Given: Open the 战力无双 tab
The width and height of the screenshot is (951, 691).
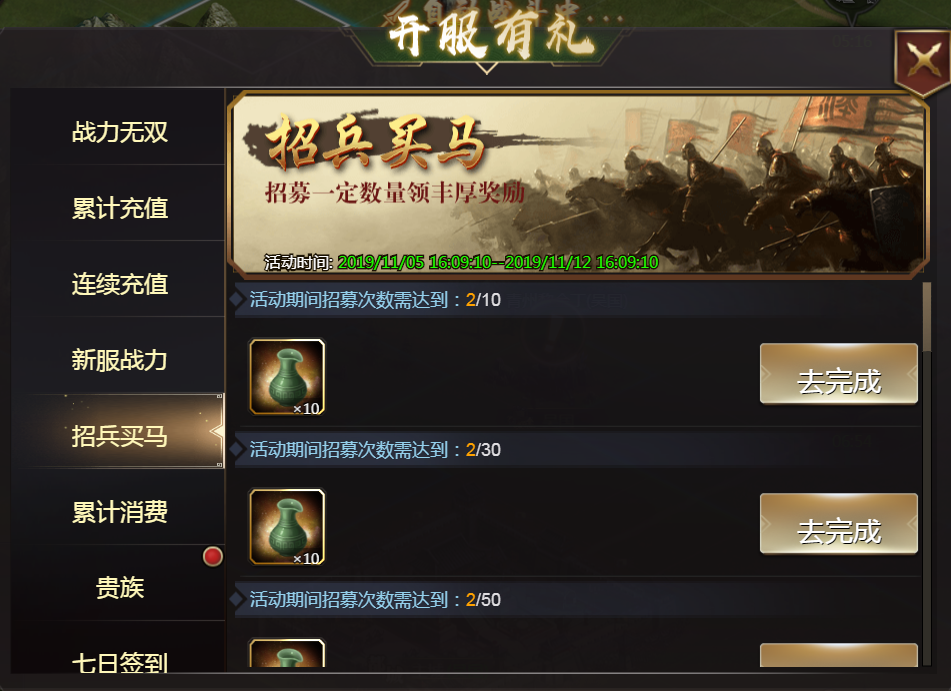Looking at the screenshot, I should (119, 132).
